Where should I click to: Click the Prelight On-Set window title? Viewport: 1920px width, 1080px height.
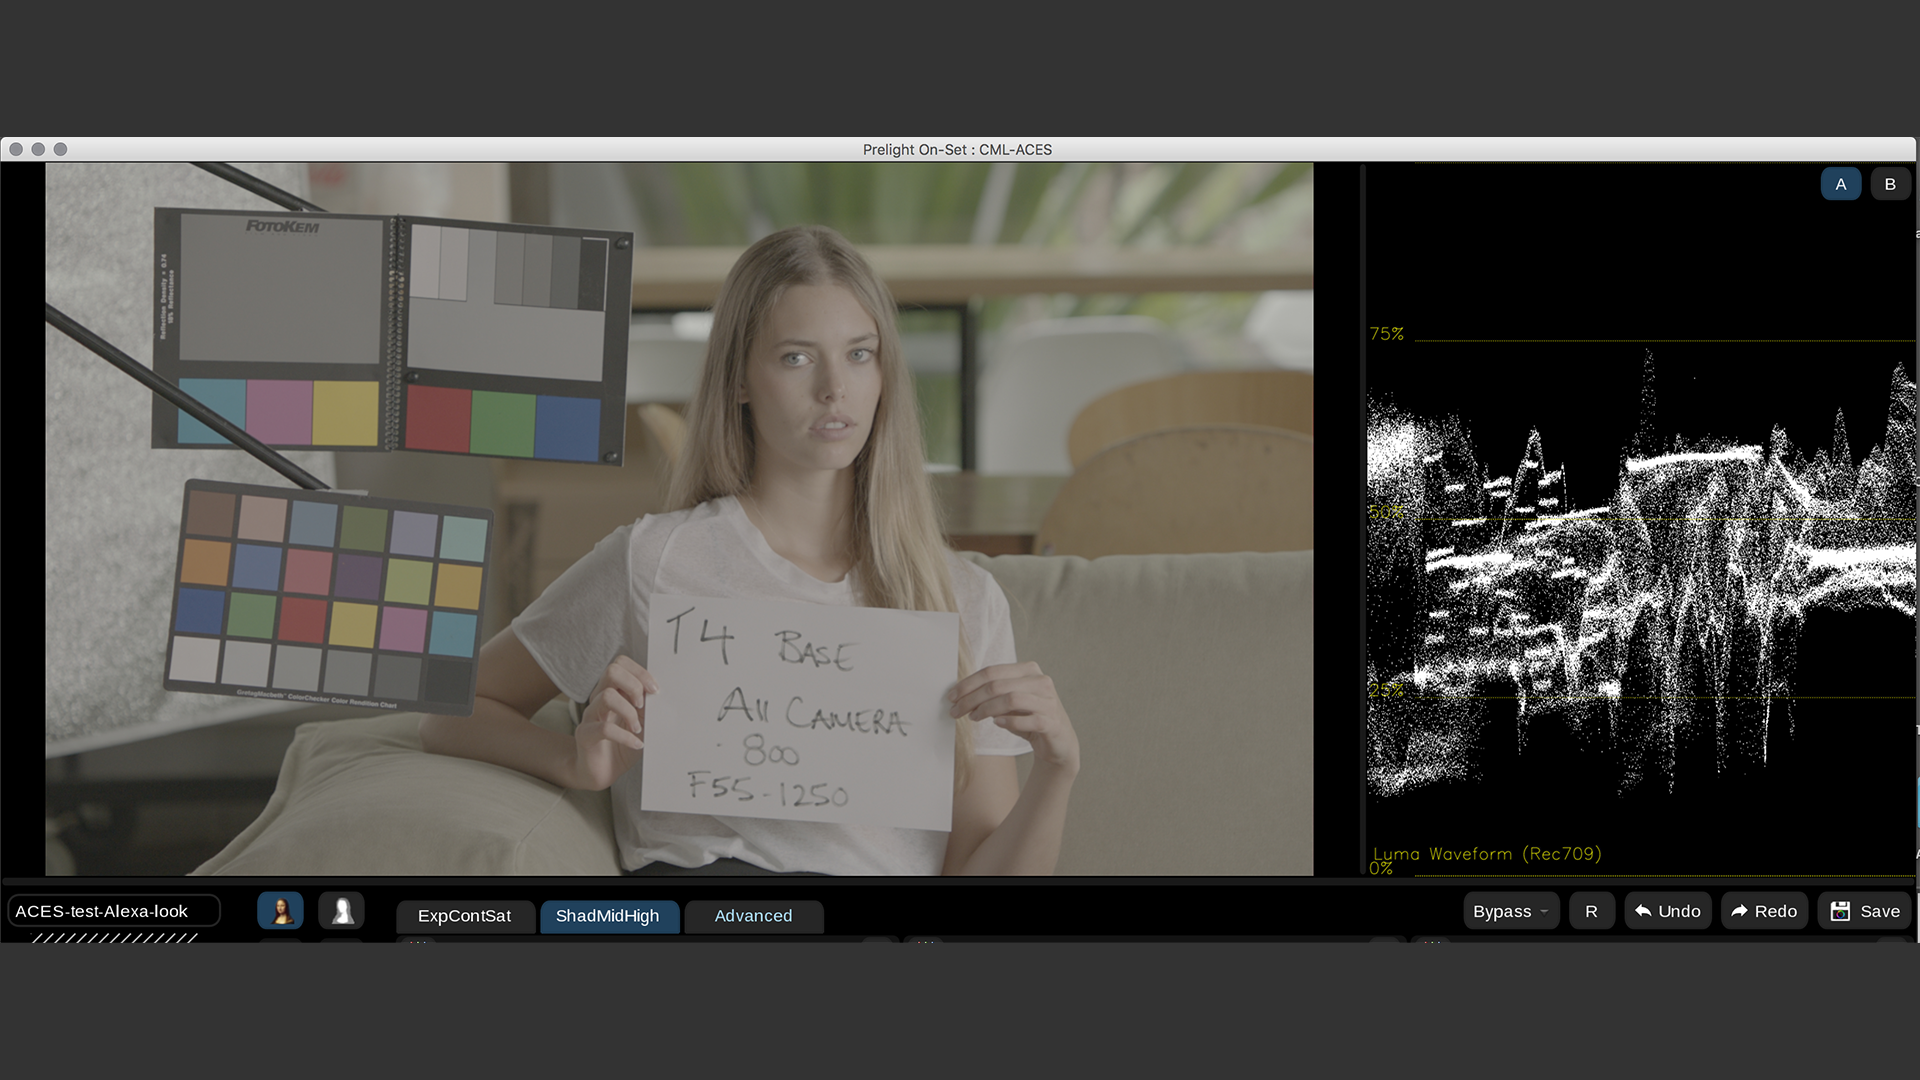957,150
